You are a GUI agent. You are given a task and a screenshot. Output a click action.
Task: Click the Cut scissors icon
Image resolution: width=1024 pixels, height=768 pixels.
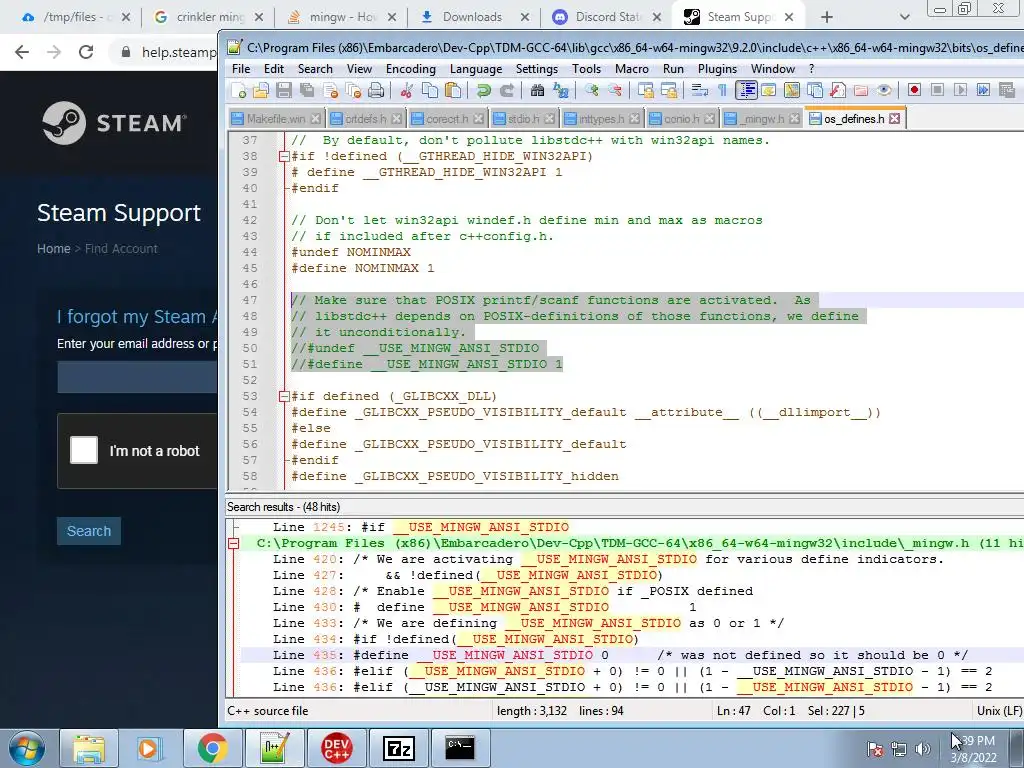(406, 90)
